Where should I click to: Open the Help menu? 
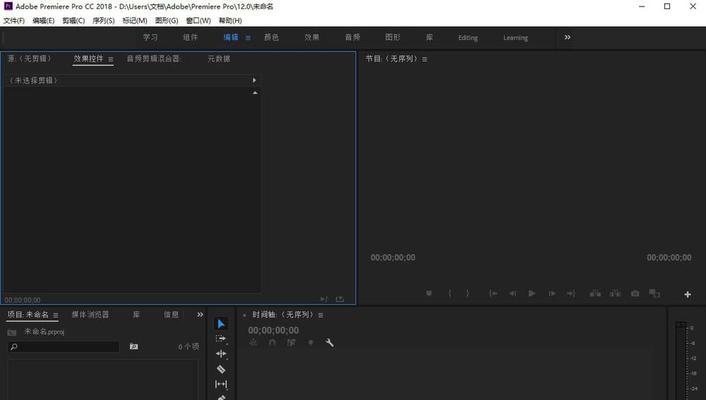tap(230, 21)
